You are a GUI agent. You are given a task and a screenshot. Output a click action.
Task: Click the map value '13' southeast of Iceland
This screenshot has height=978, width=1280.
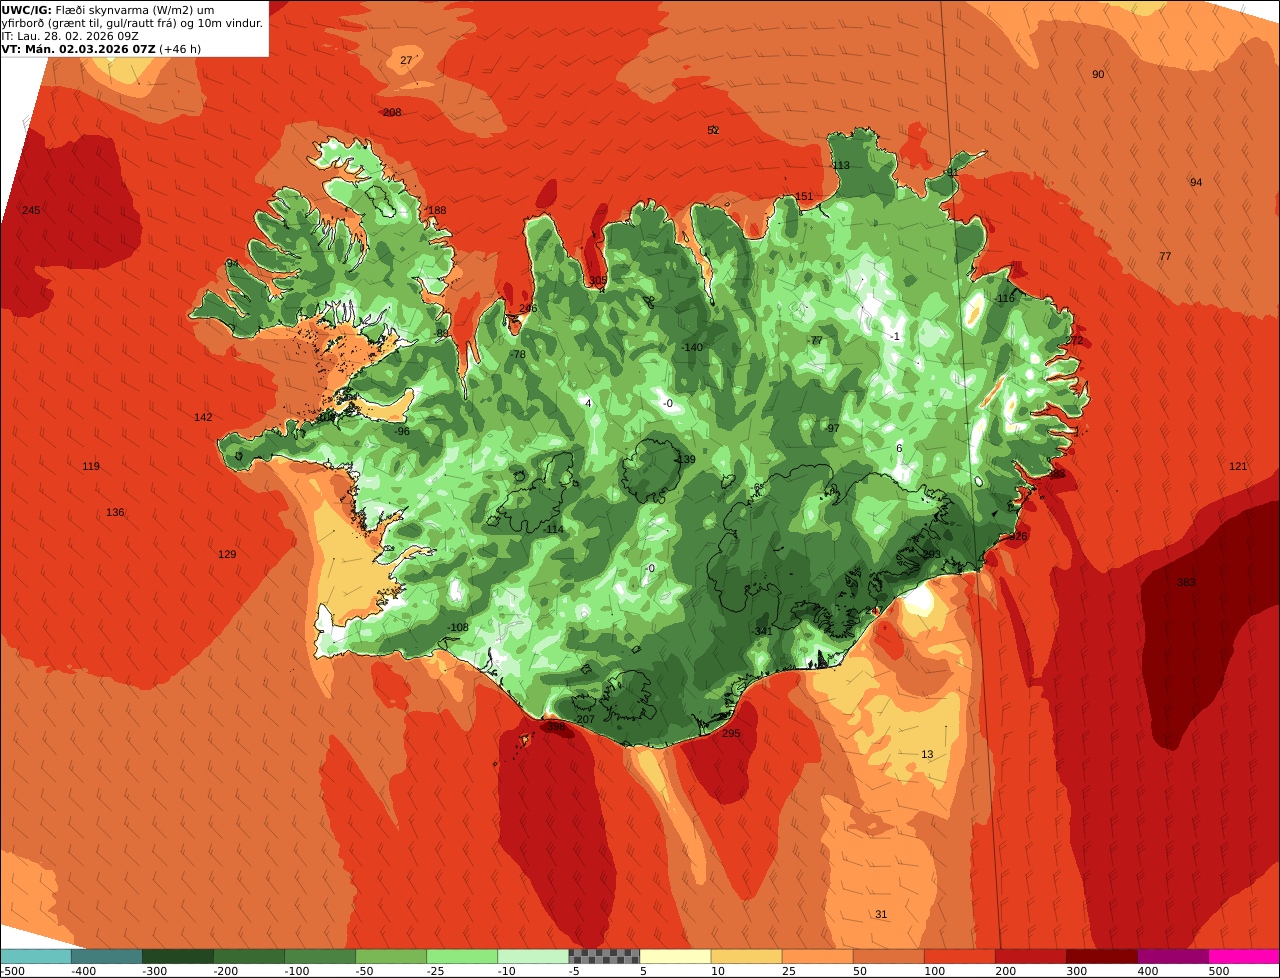(927, 754)
